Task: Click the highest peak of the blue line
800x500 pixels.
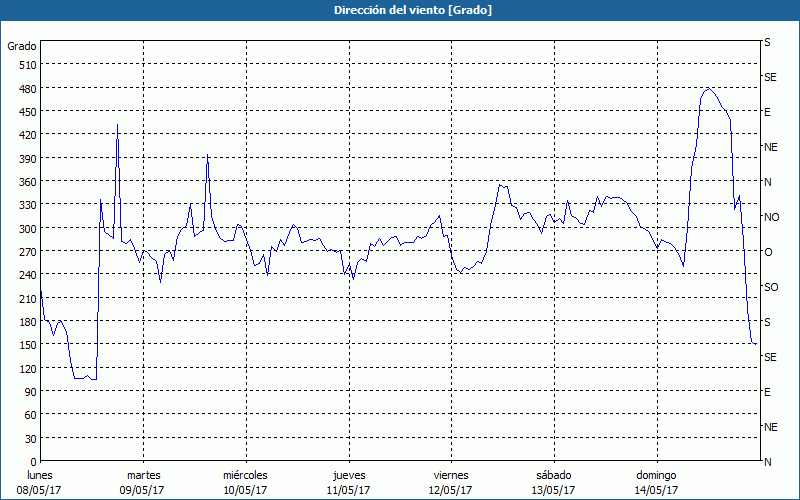Action: (x=709, y=89)
